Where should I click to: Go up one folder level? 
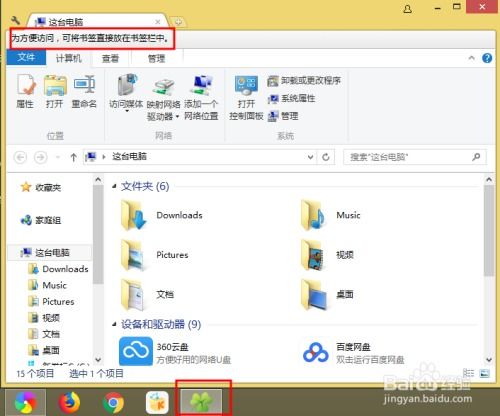point(74,157)
